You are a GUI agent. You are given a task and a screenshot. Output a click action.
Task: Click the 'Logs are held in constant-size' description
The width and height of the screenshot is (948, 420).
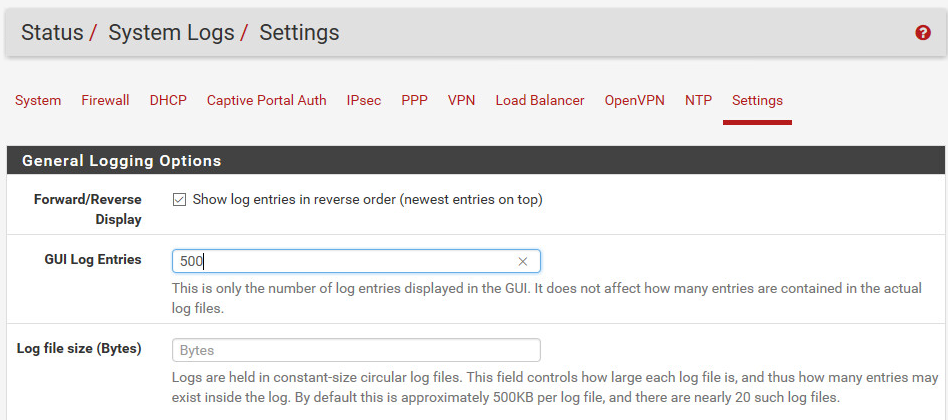coord(555,388)
